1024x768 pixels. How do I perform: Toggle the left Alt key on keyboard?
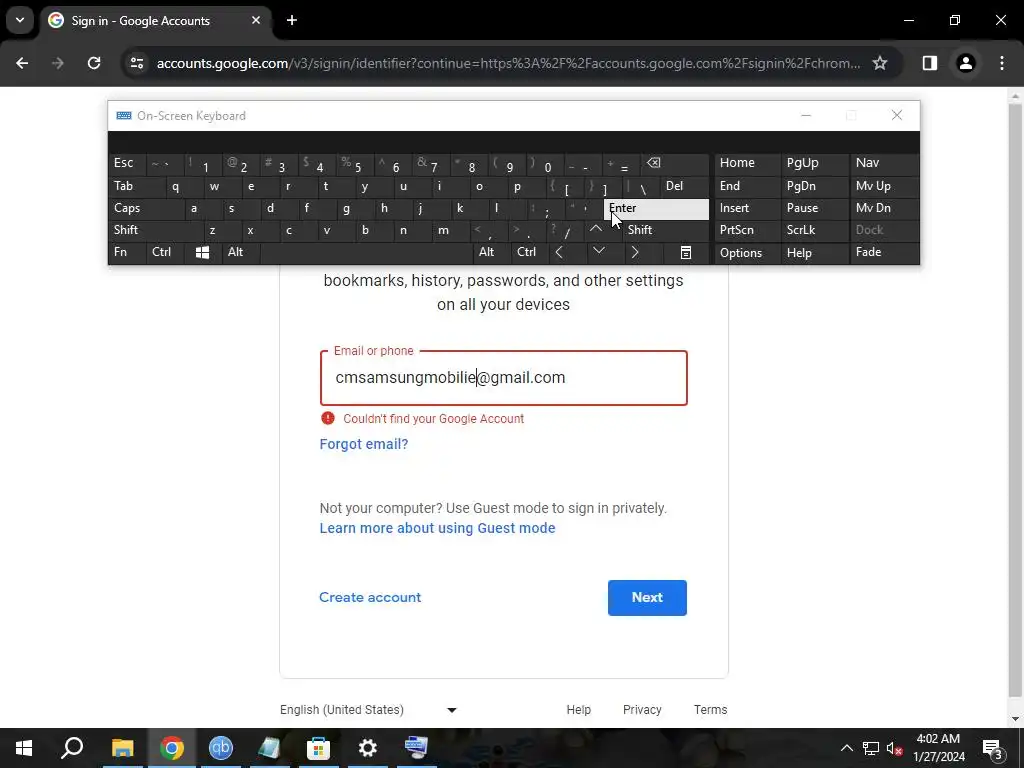[x=240, y=252]
